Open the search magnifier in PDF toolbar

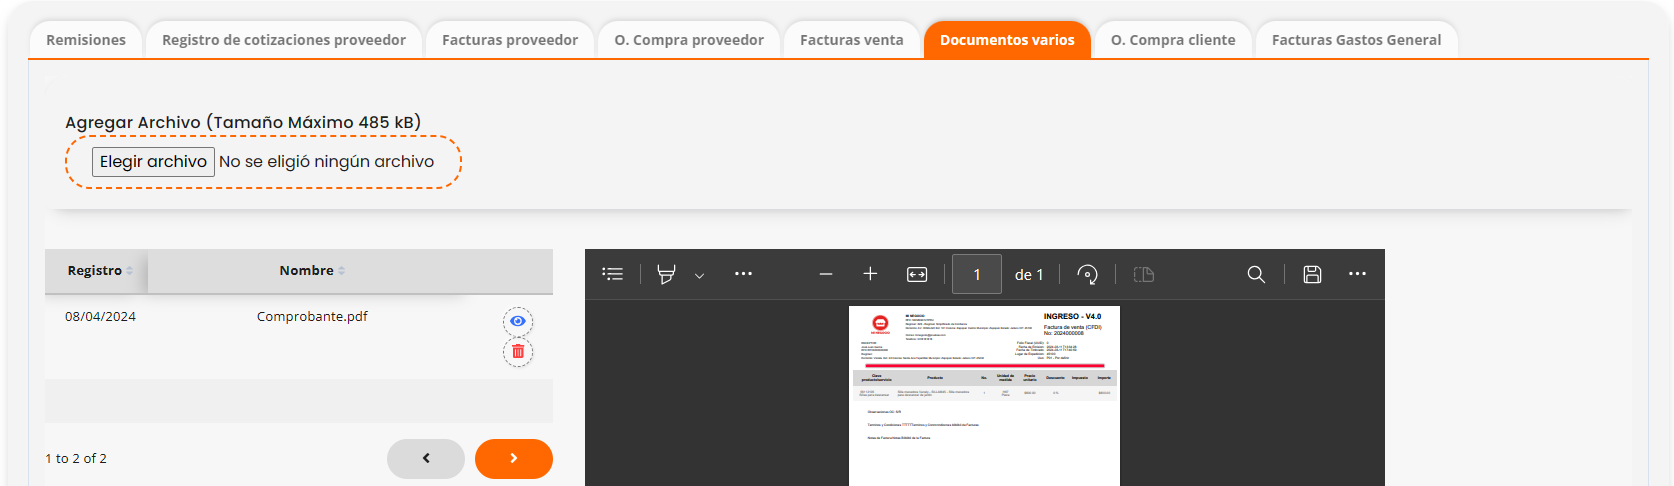(x=1256, y=274)
